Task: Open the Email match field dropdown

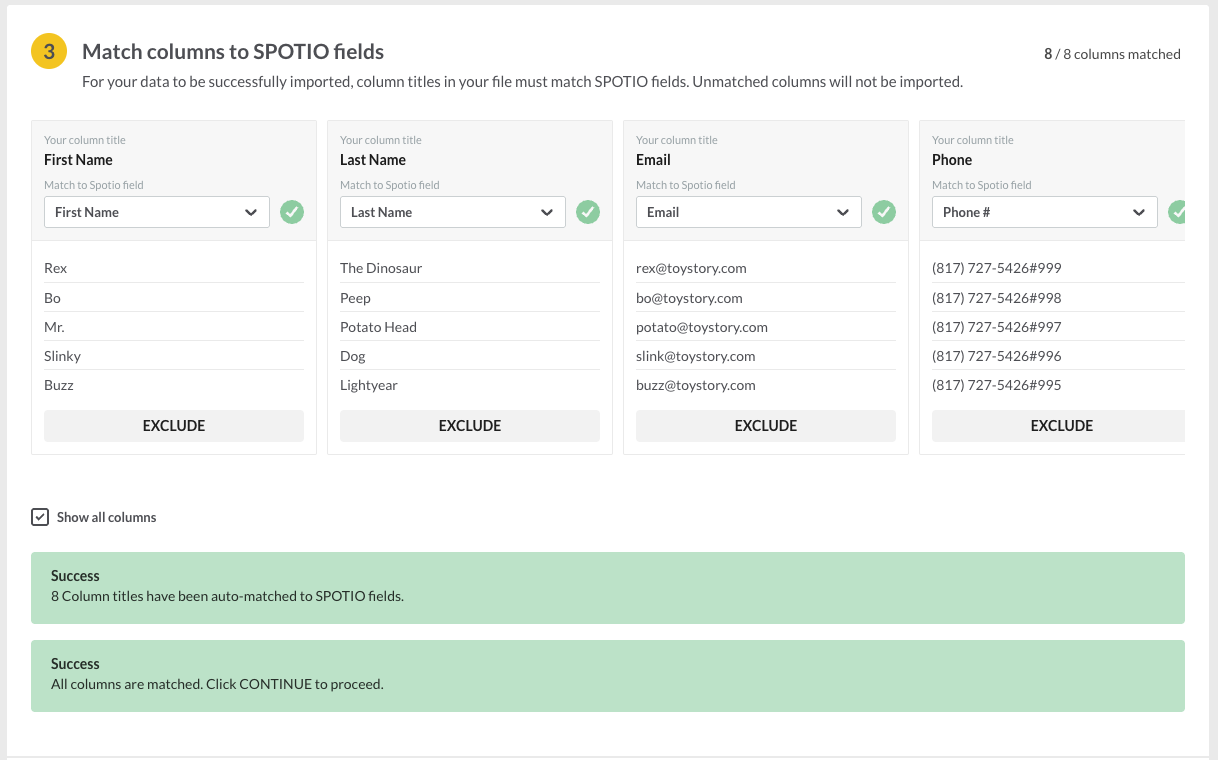Action: click(749, 212)
